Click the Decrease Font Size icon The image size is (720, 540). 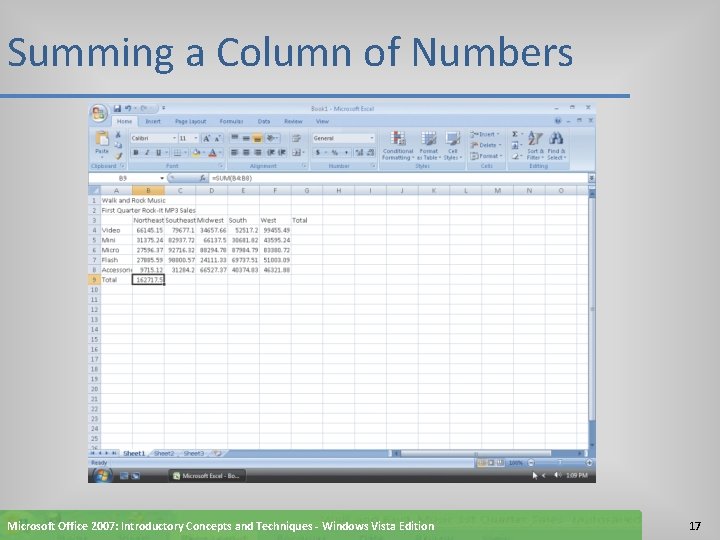point(218,138)
